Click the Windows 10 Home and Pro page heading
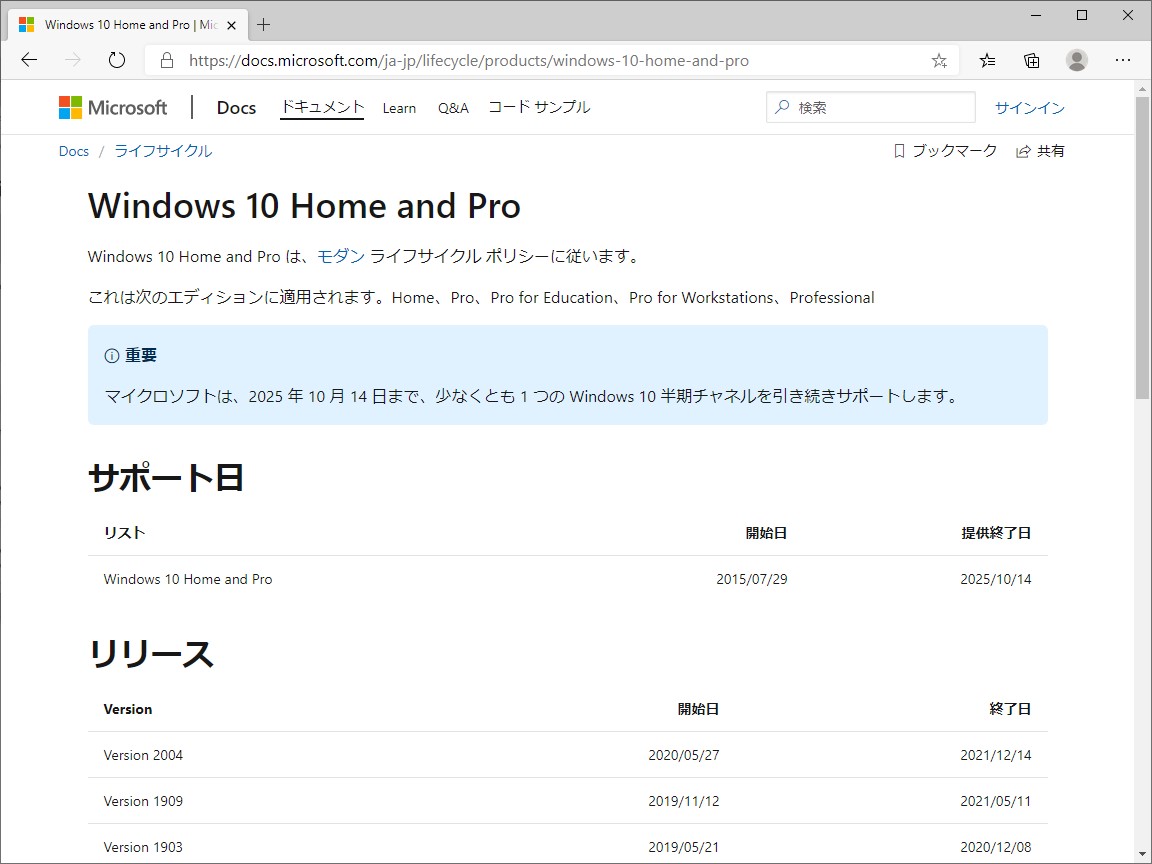 tap(304, 206)
